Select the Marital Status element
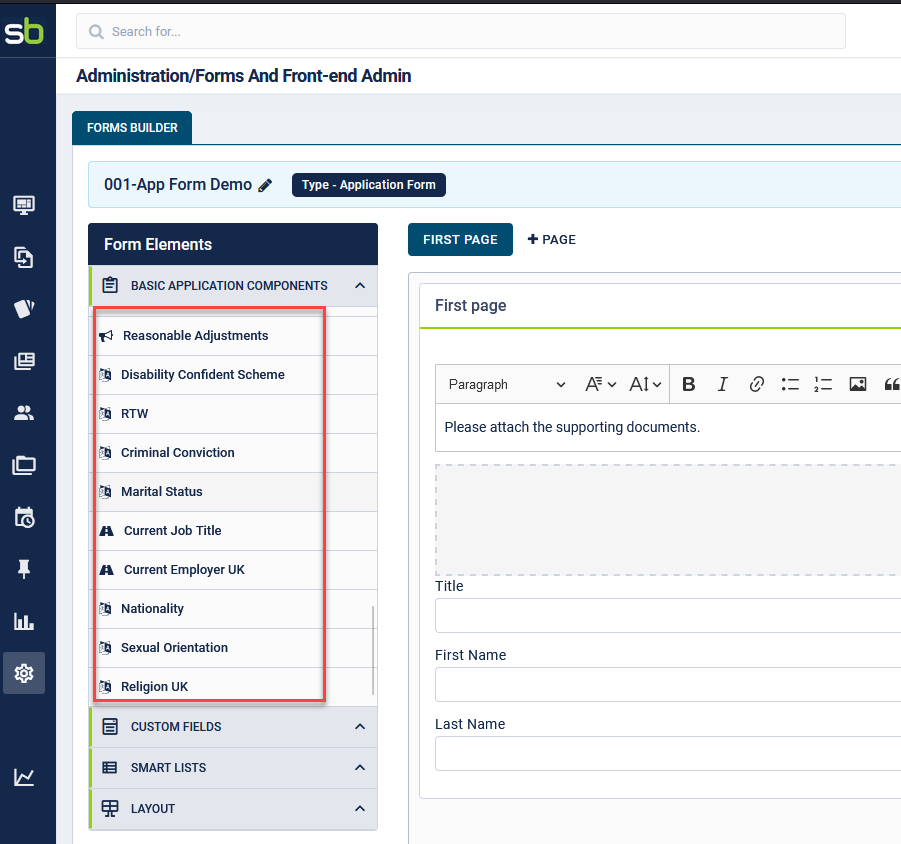The height and width of the screenshot is (844, 901). 233,492
